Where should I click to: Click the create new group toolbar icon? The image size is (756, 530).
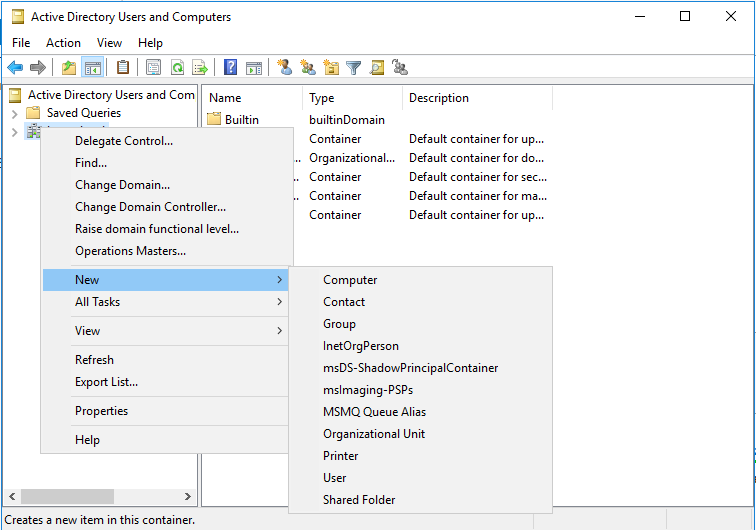(308, 67)
